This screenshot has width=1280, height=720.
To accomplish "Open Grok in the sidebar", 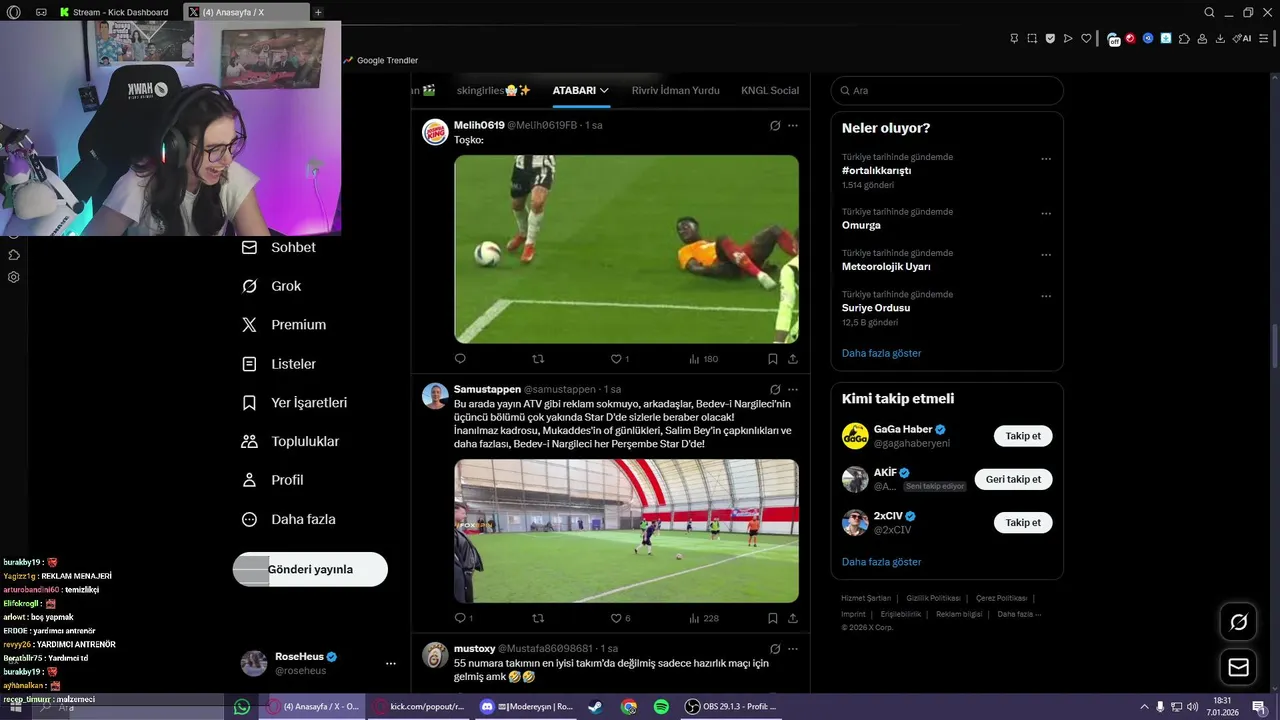I will (271, 286).
